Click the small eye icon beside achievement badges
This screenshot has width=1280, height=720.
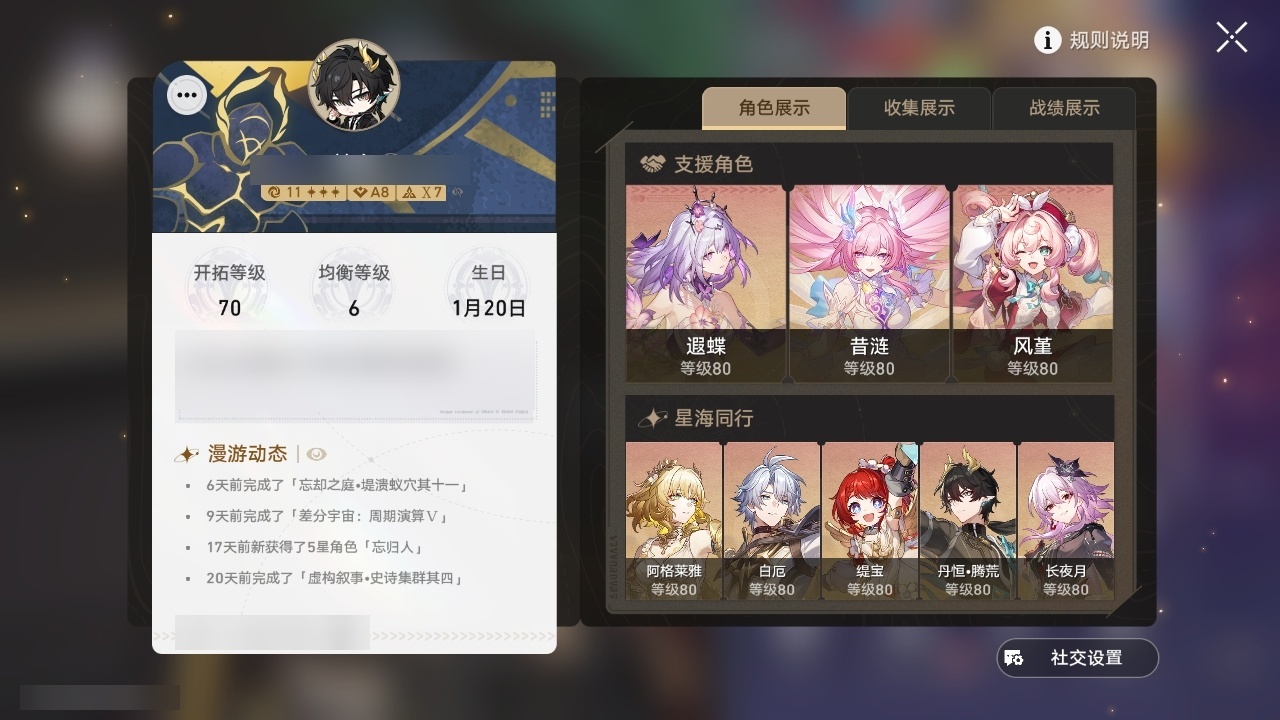[458, 192]
